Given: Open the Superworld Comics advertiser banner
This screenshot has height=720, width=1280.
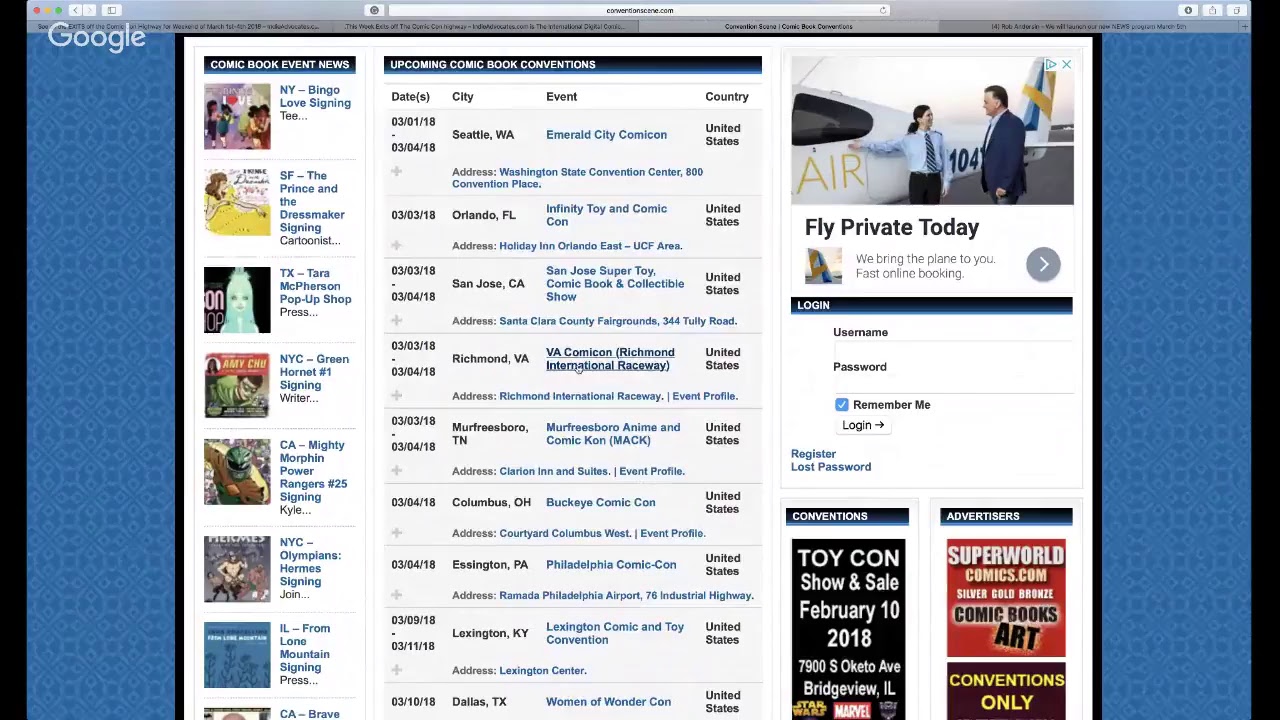Looking at the screenshot, I should click(1006, 598).
